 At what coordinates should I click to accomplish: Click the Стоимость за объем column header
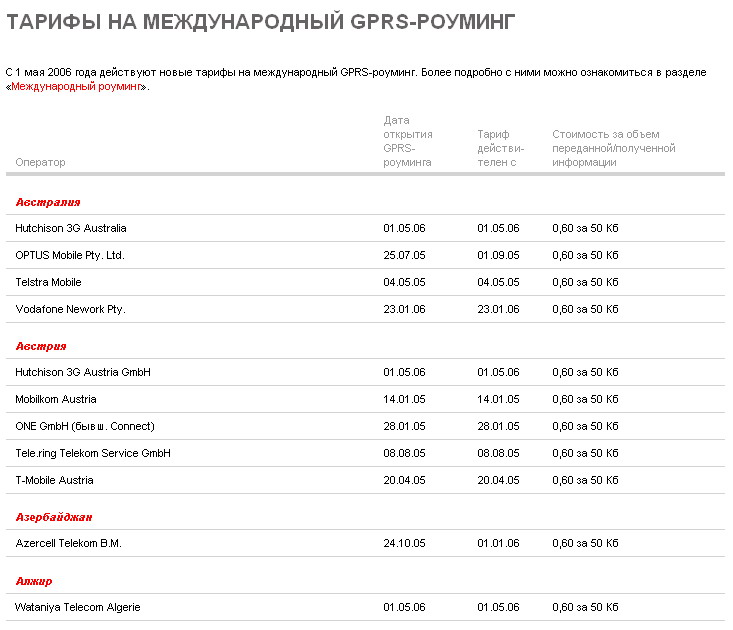coord(613,148)
